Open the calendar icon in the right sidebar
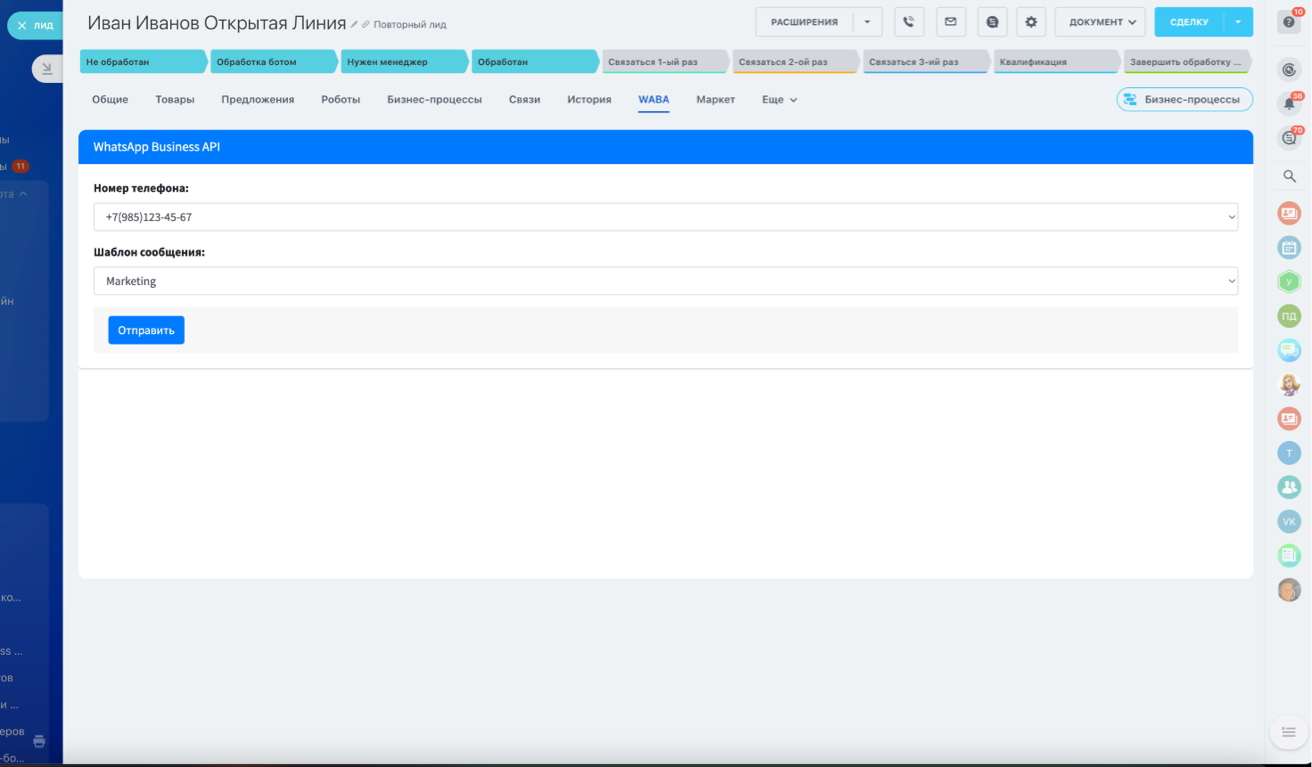Viewport: 1312px width, 767px height. pyautogui.click(x=1289, y=247)
